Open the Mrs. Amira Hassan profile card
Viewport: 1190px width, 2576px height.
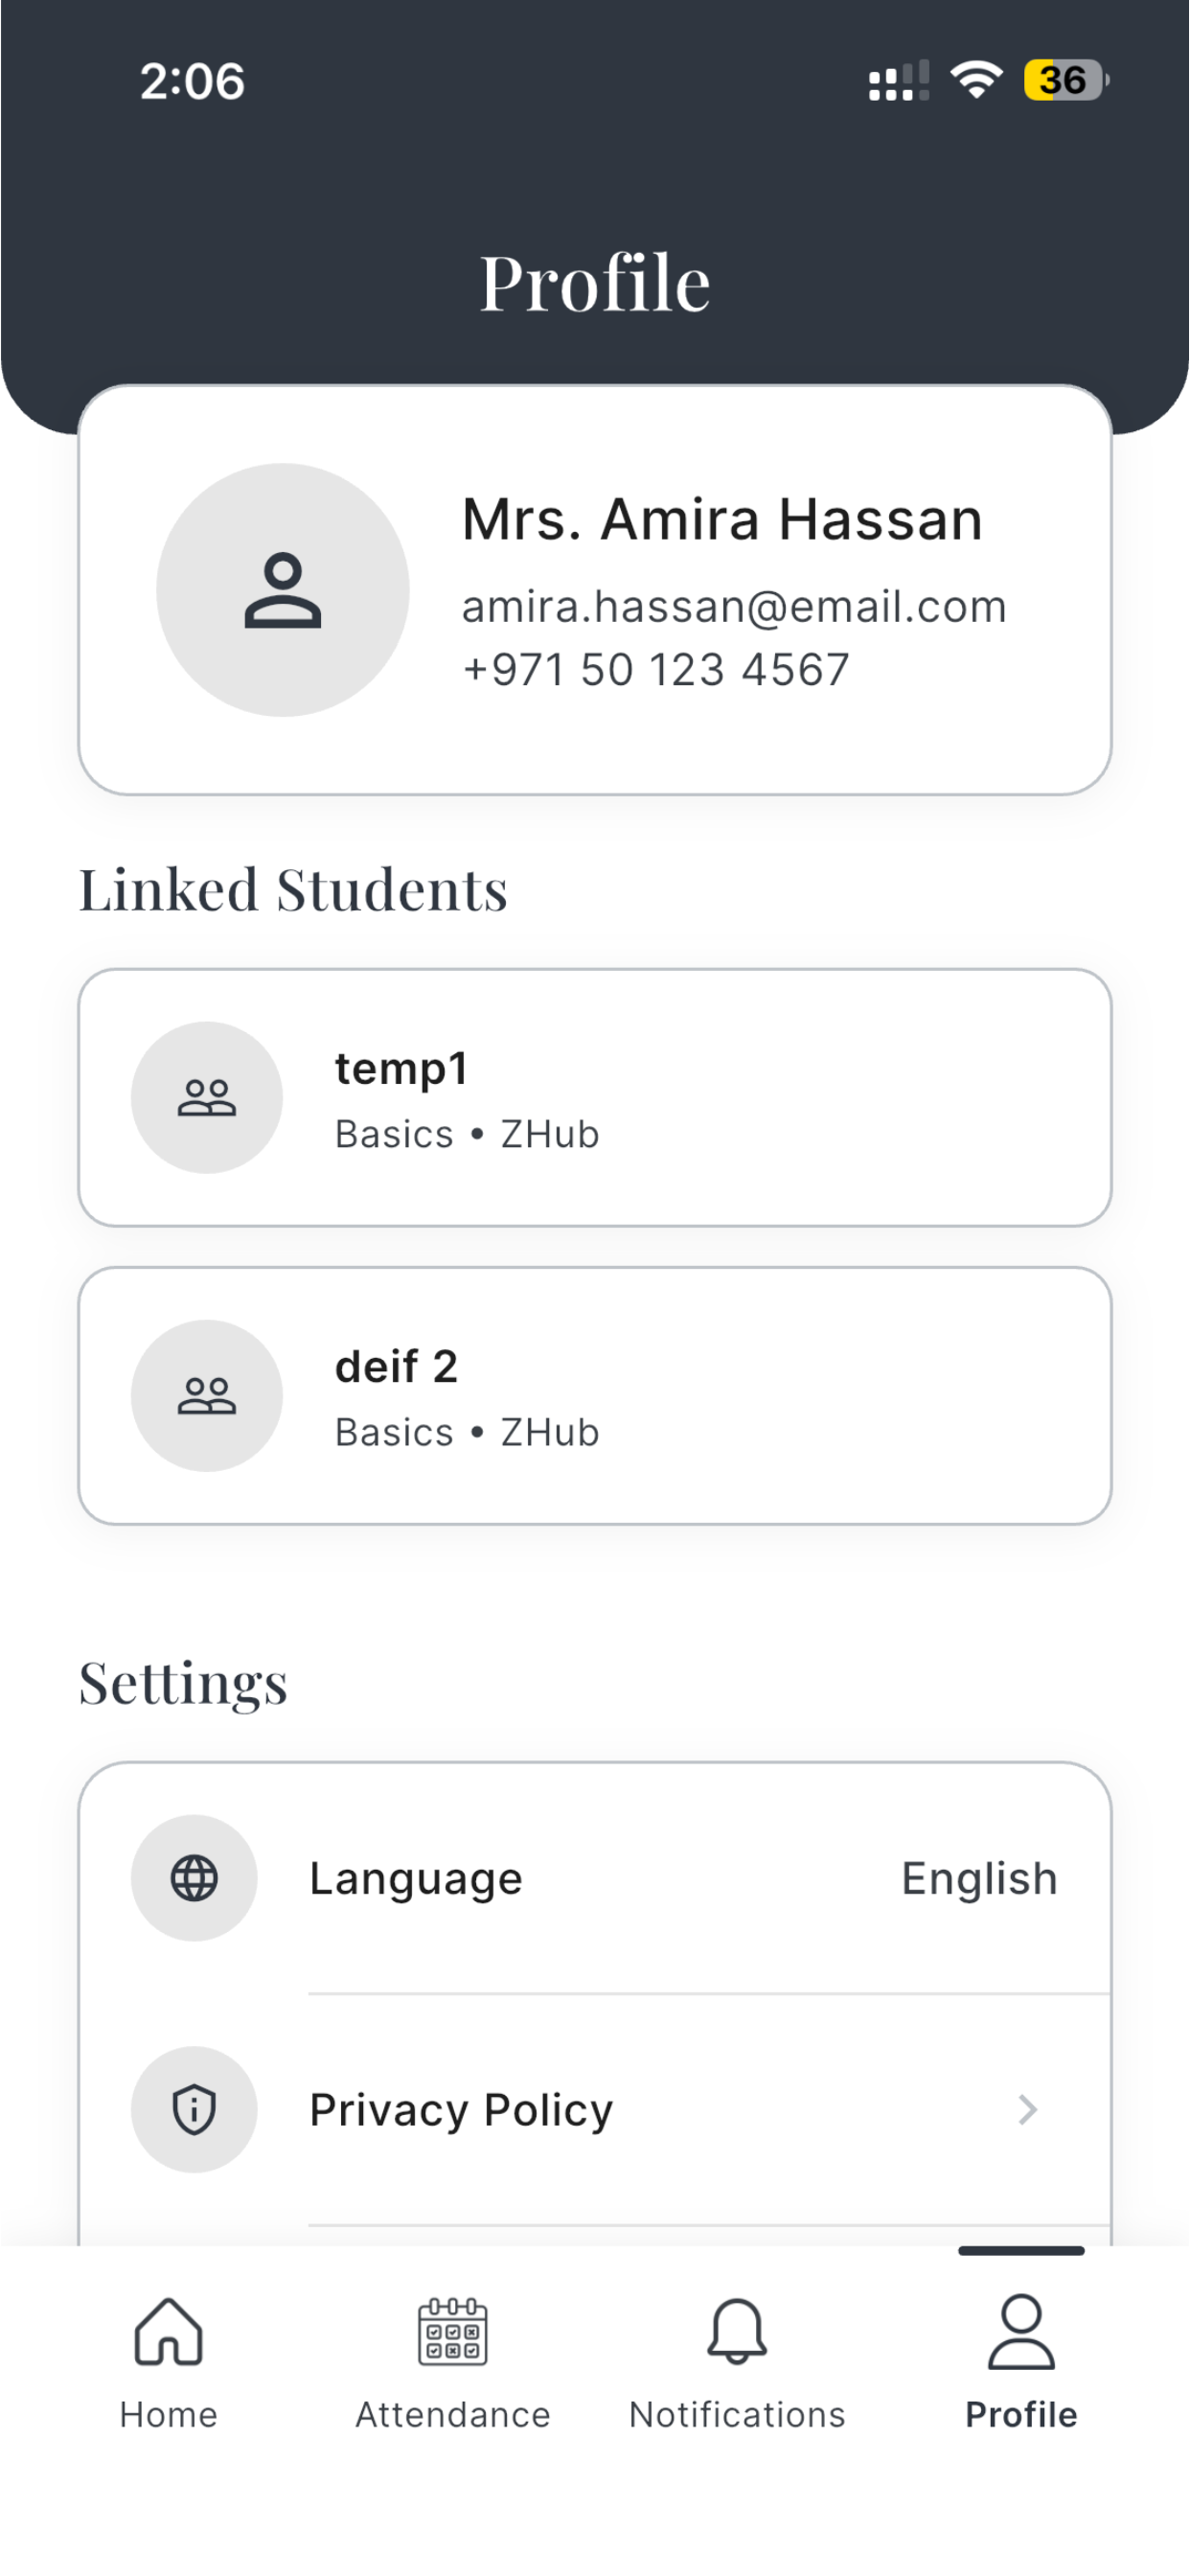point(595,590)
